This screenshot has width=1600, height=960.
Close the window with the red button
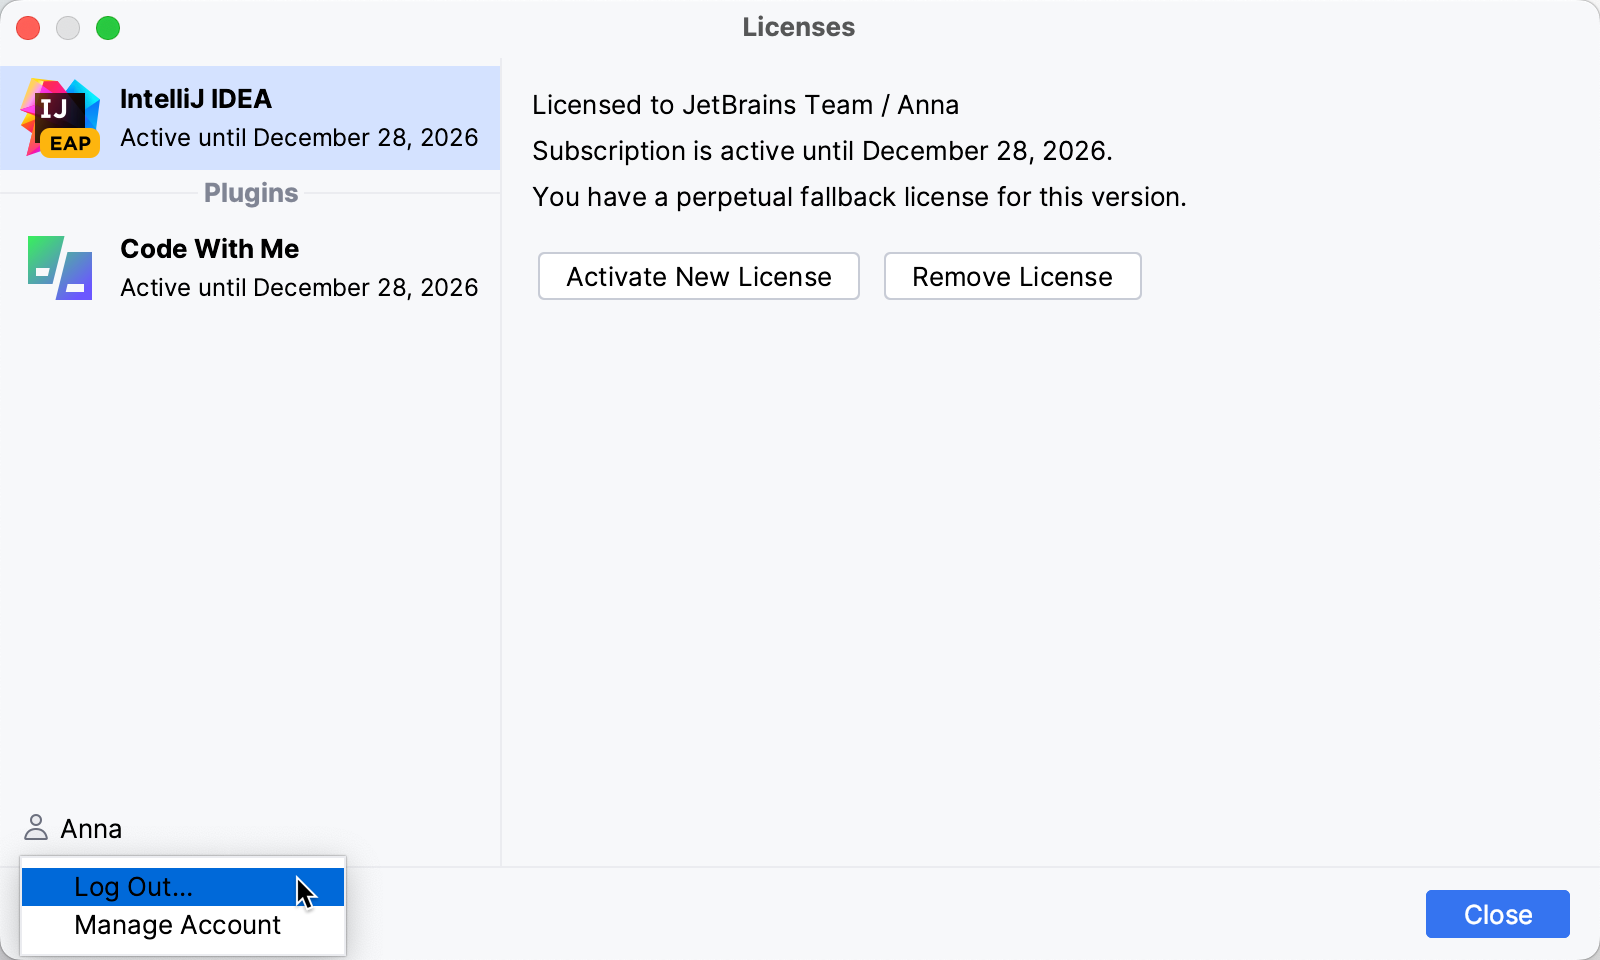(x=28, y=28)
